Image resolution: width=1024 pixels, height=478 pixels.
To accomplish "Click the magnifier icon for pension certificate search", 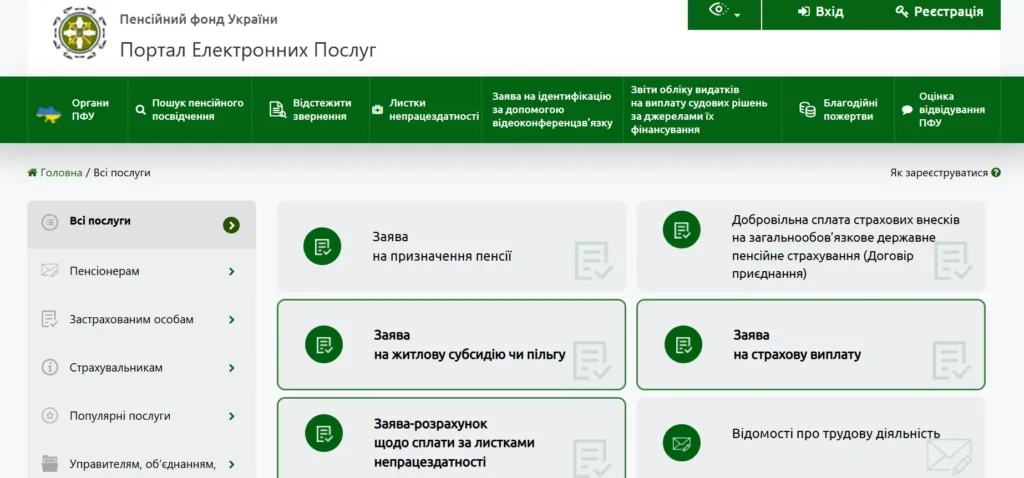I will (x=140, y=110).
